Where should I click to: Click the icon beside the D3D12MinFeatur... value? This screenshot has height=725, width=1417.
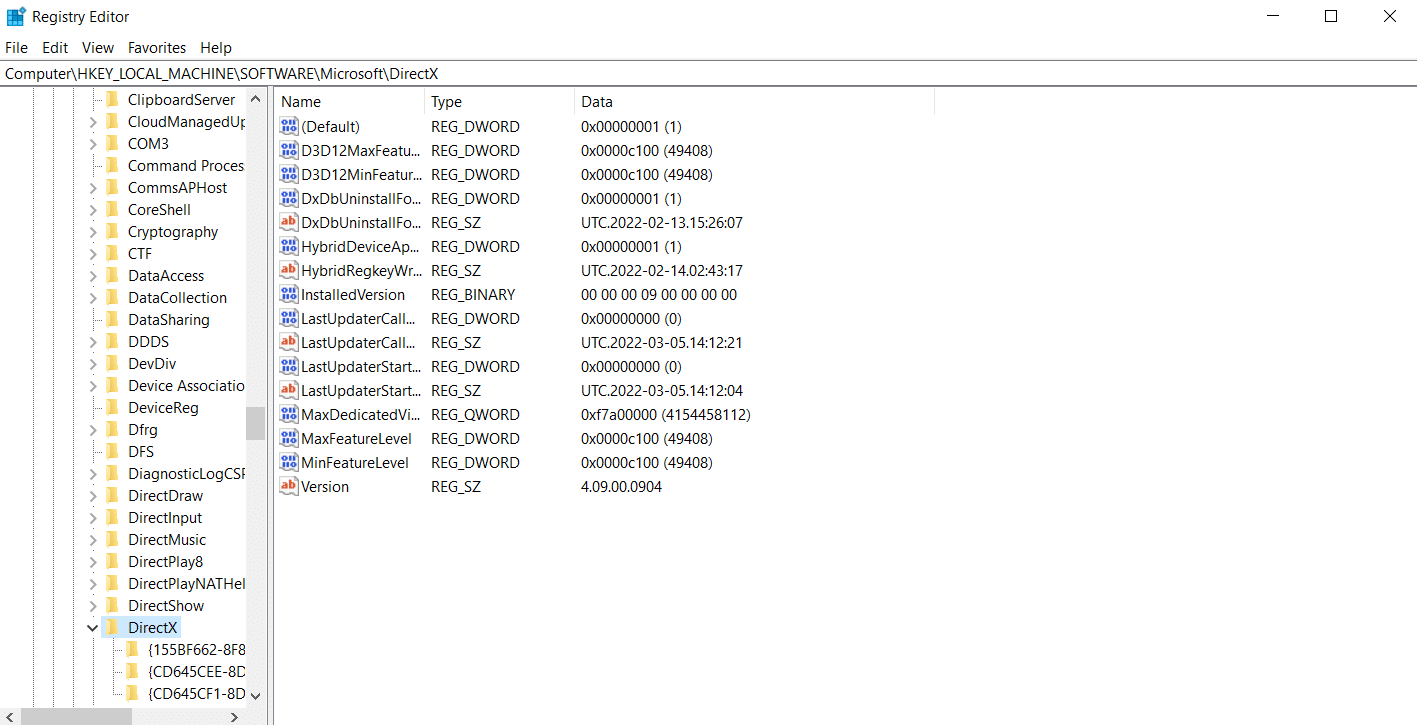(289, 175)
